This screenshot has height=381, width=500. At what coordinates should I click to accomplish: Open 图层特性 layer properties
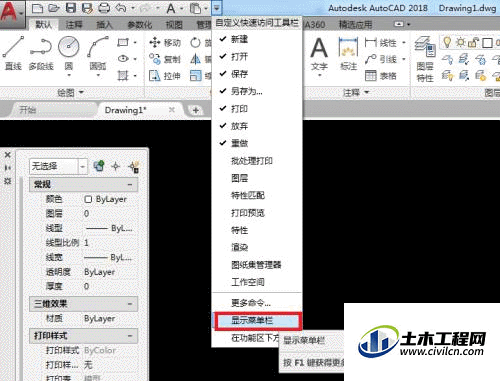(x=425, y=59)
